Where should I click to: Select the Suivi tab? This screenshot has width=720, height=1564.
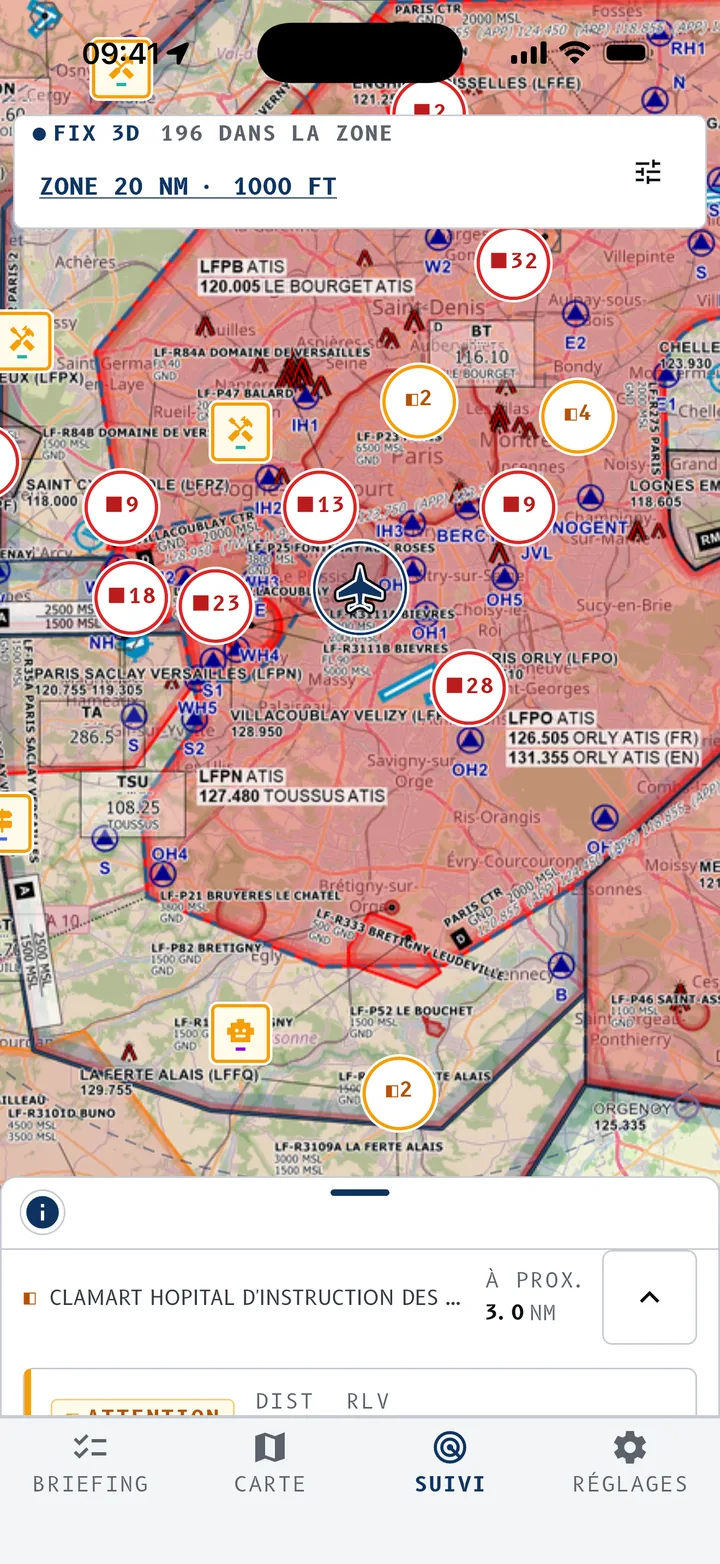[x=450, y=1464]
